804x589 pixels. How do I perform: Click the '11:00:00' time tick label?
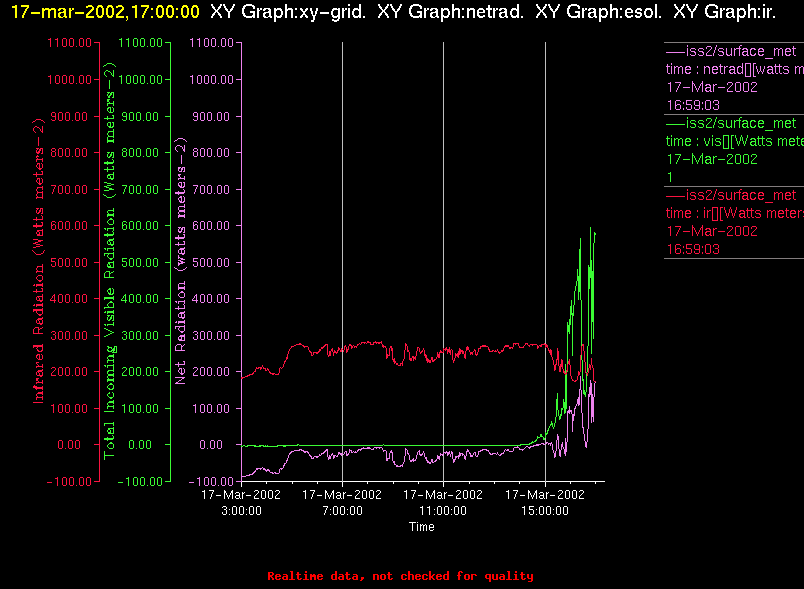click(x=443, y=511)
